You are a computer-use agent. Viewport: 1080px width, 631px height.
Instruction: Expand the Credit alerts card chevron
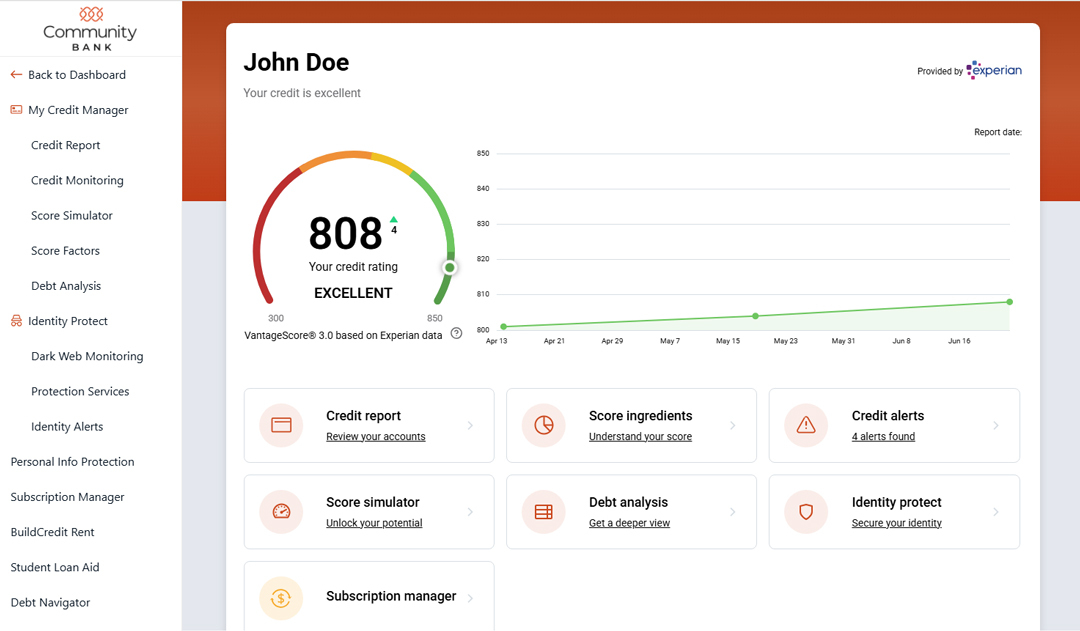point(996,426)
